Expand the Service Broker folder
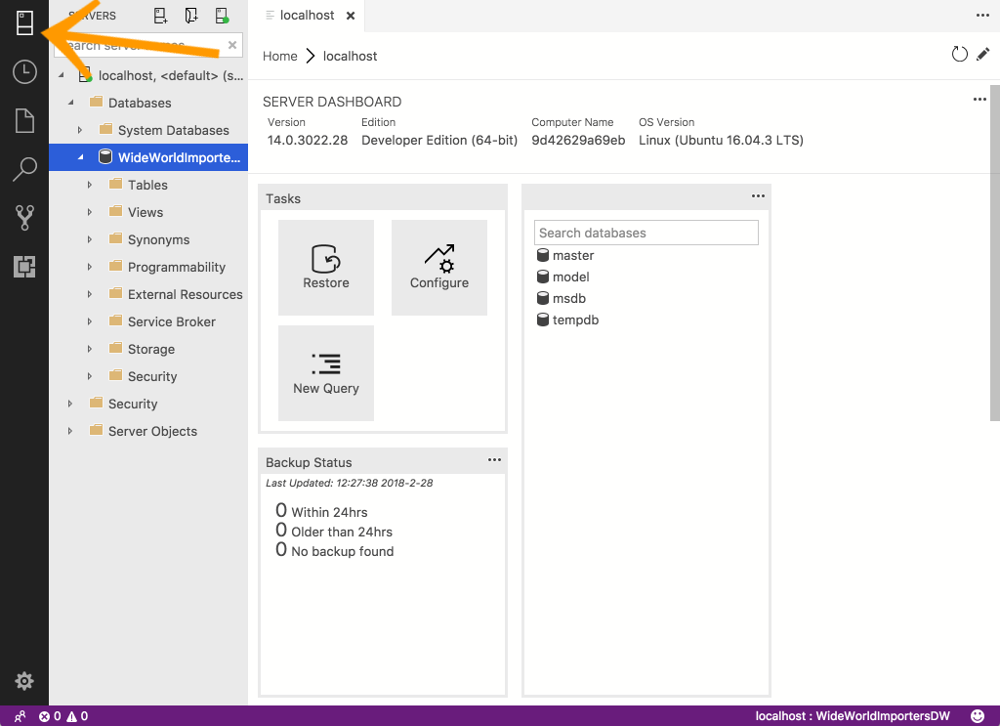 90,322
